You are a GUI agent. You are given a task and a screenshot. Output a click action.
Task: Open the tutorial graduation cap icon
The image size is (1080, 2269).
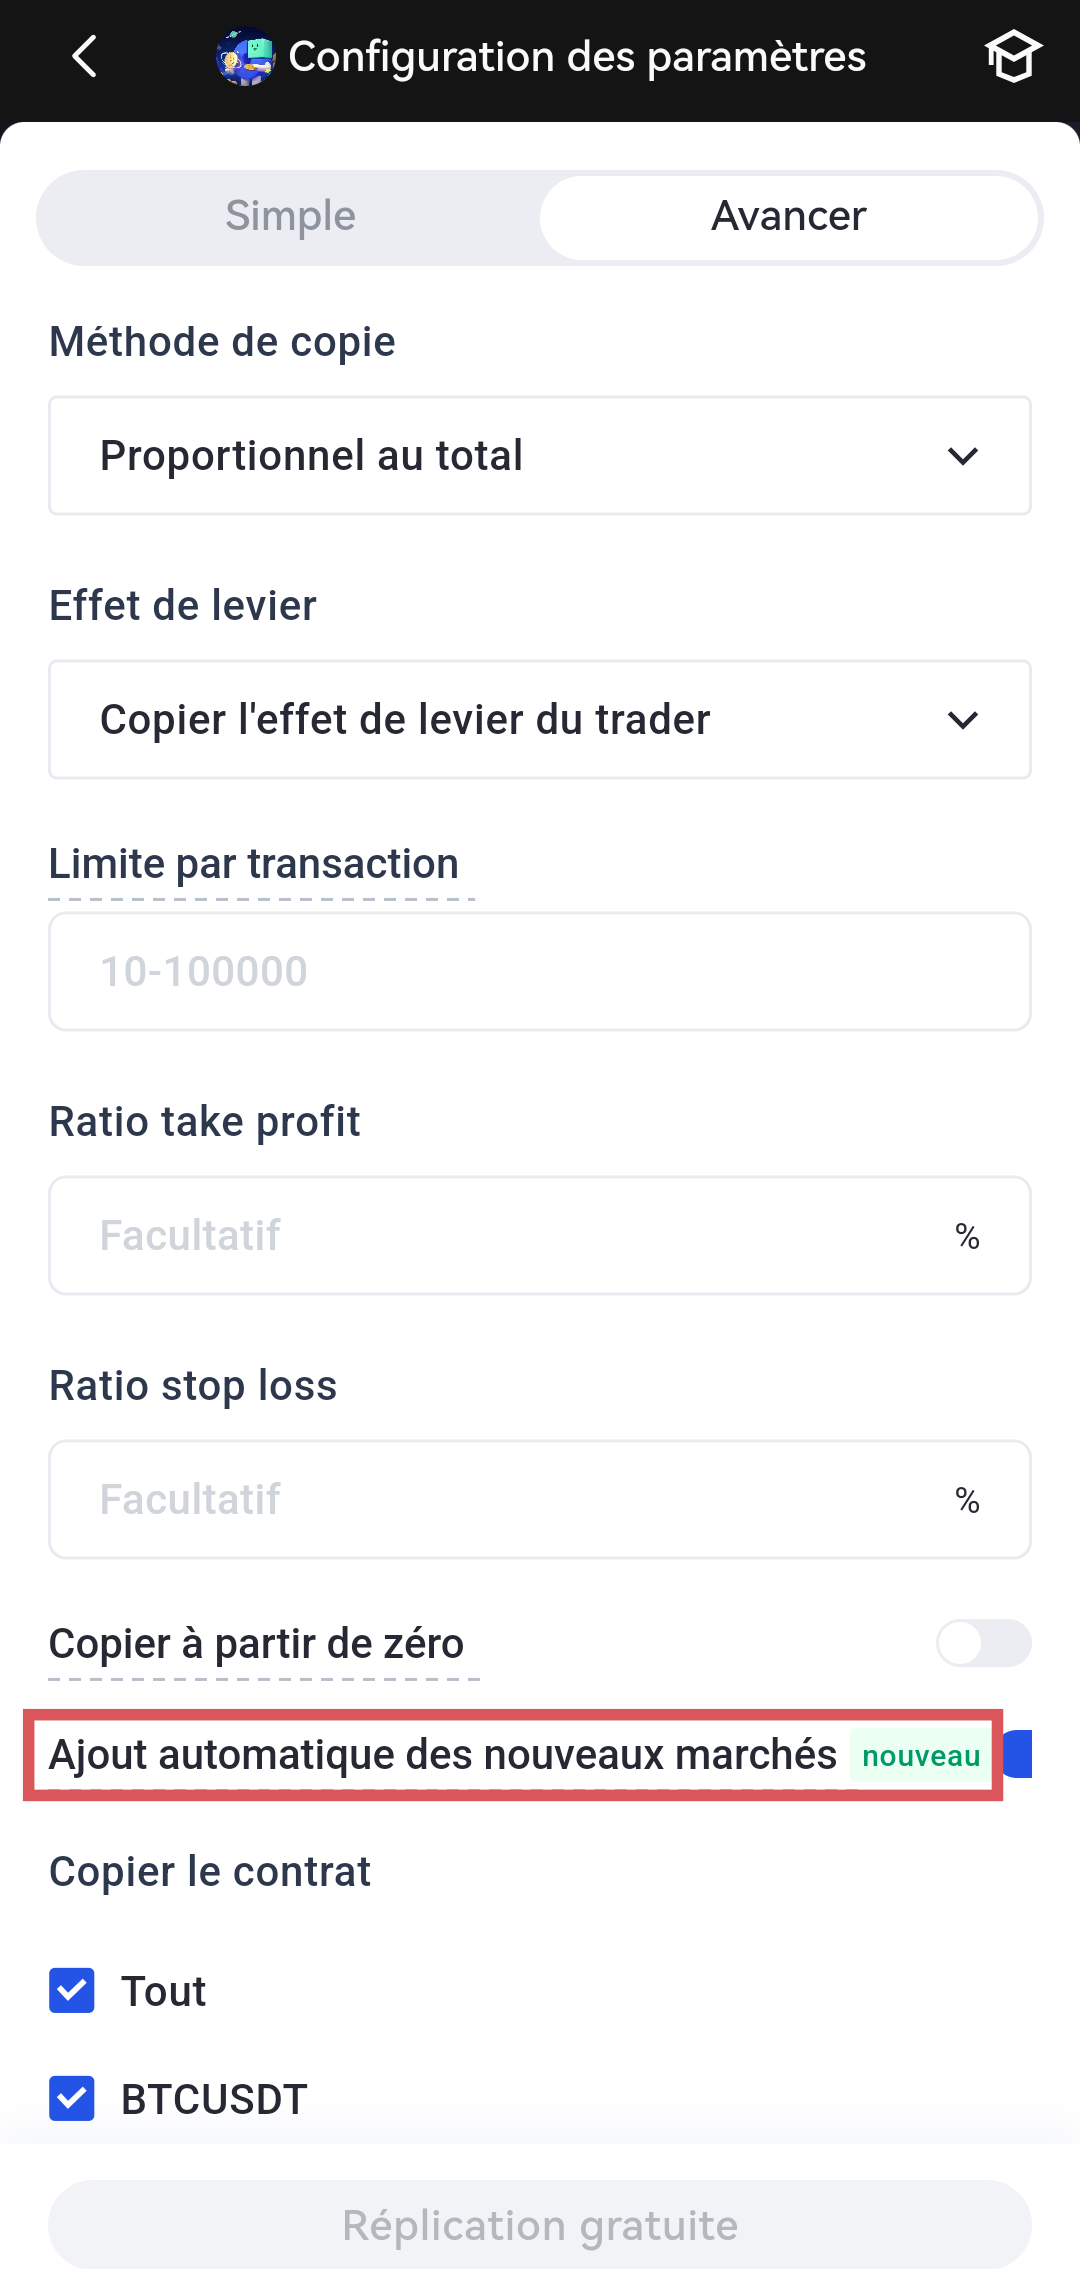coord(1012,56)
